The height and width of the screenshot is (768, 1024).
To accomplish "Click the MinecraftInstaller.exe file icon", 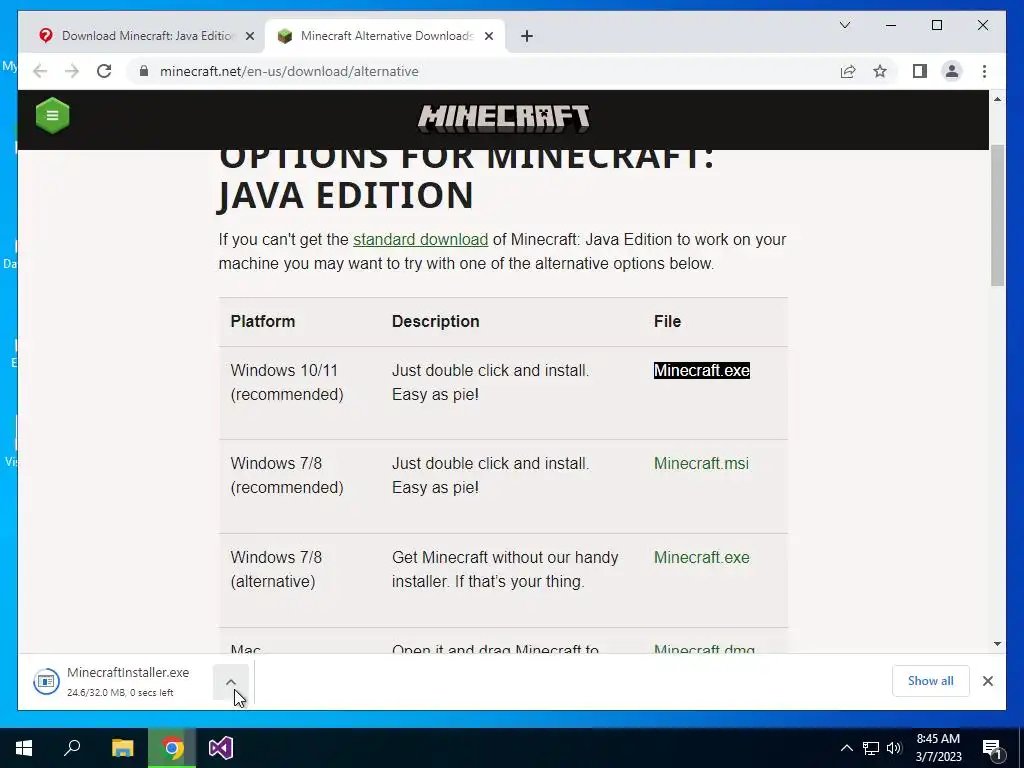I will (x=46, y=681).
